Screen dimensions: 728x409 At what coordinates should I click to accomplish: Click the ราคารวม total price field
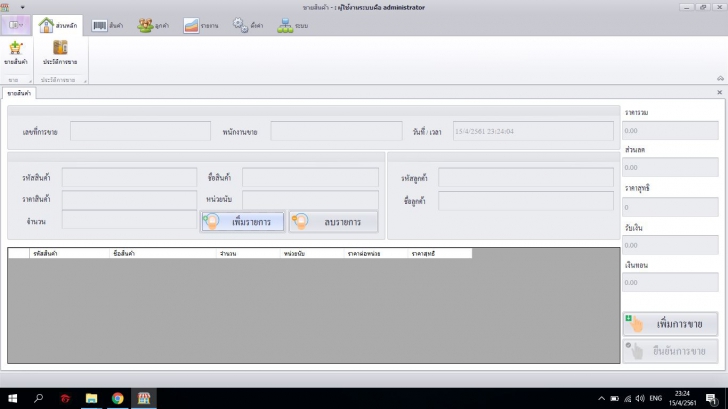pyautogui.click(x=670, y=130)
